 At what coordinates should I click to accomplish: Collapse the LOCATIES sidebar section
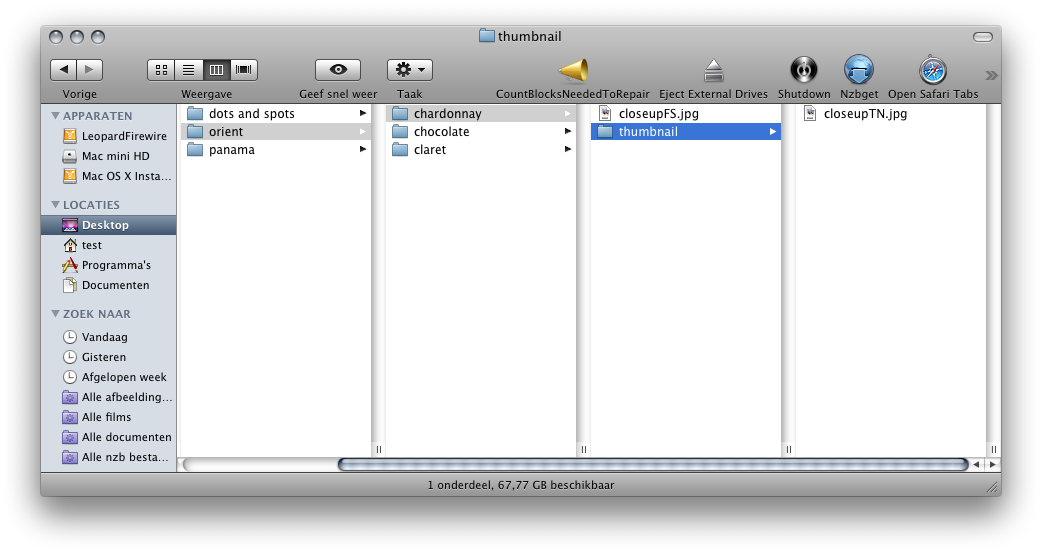pos(56,205)
